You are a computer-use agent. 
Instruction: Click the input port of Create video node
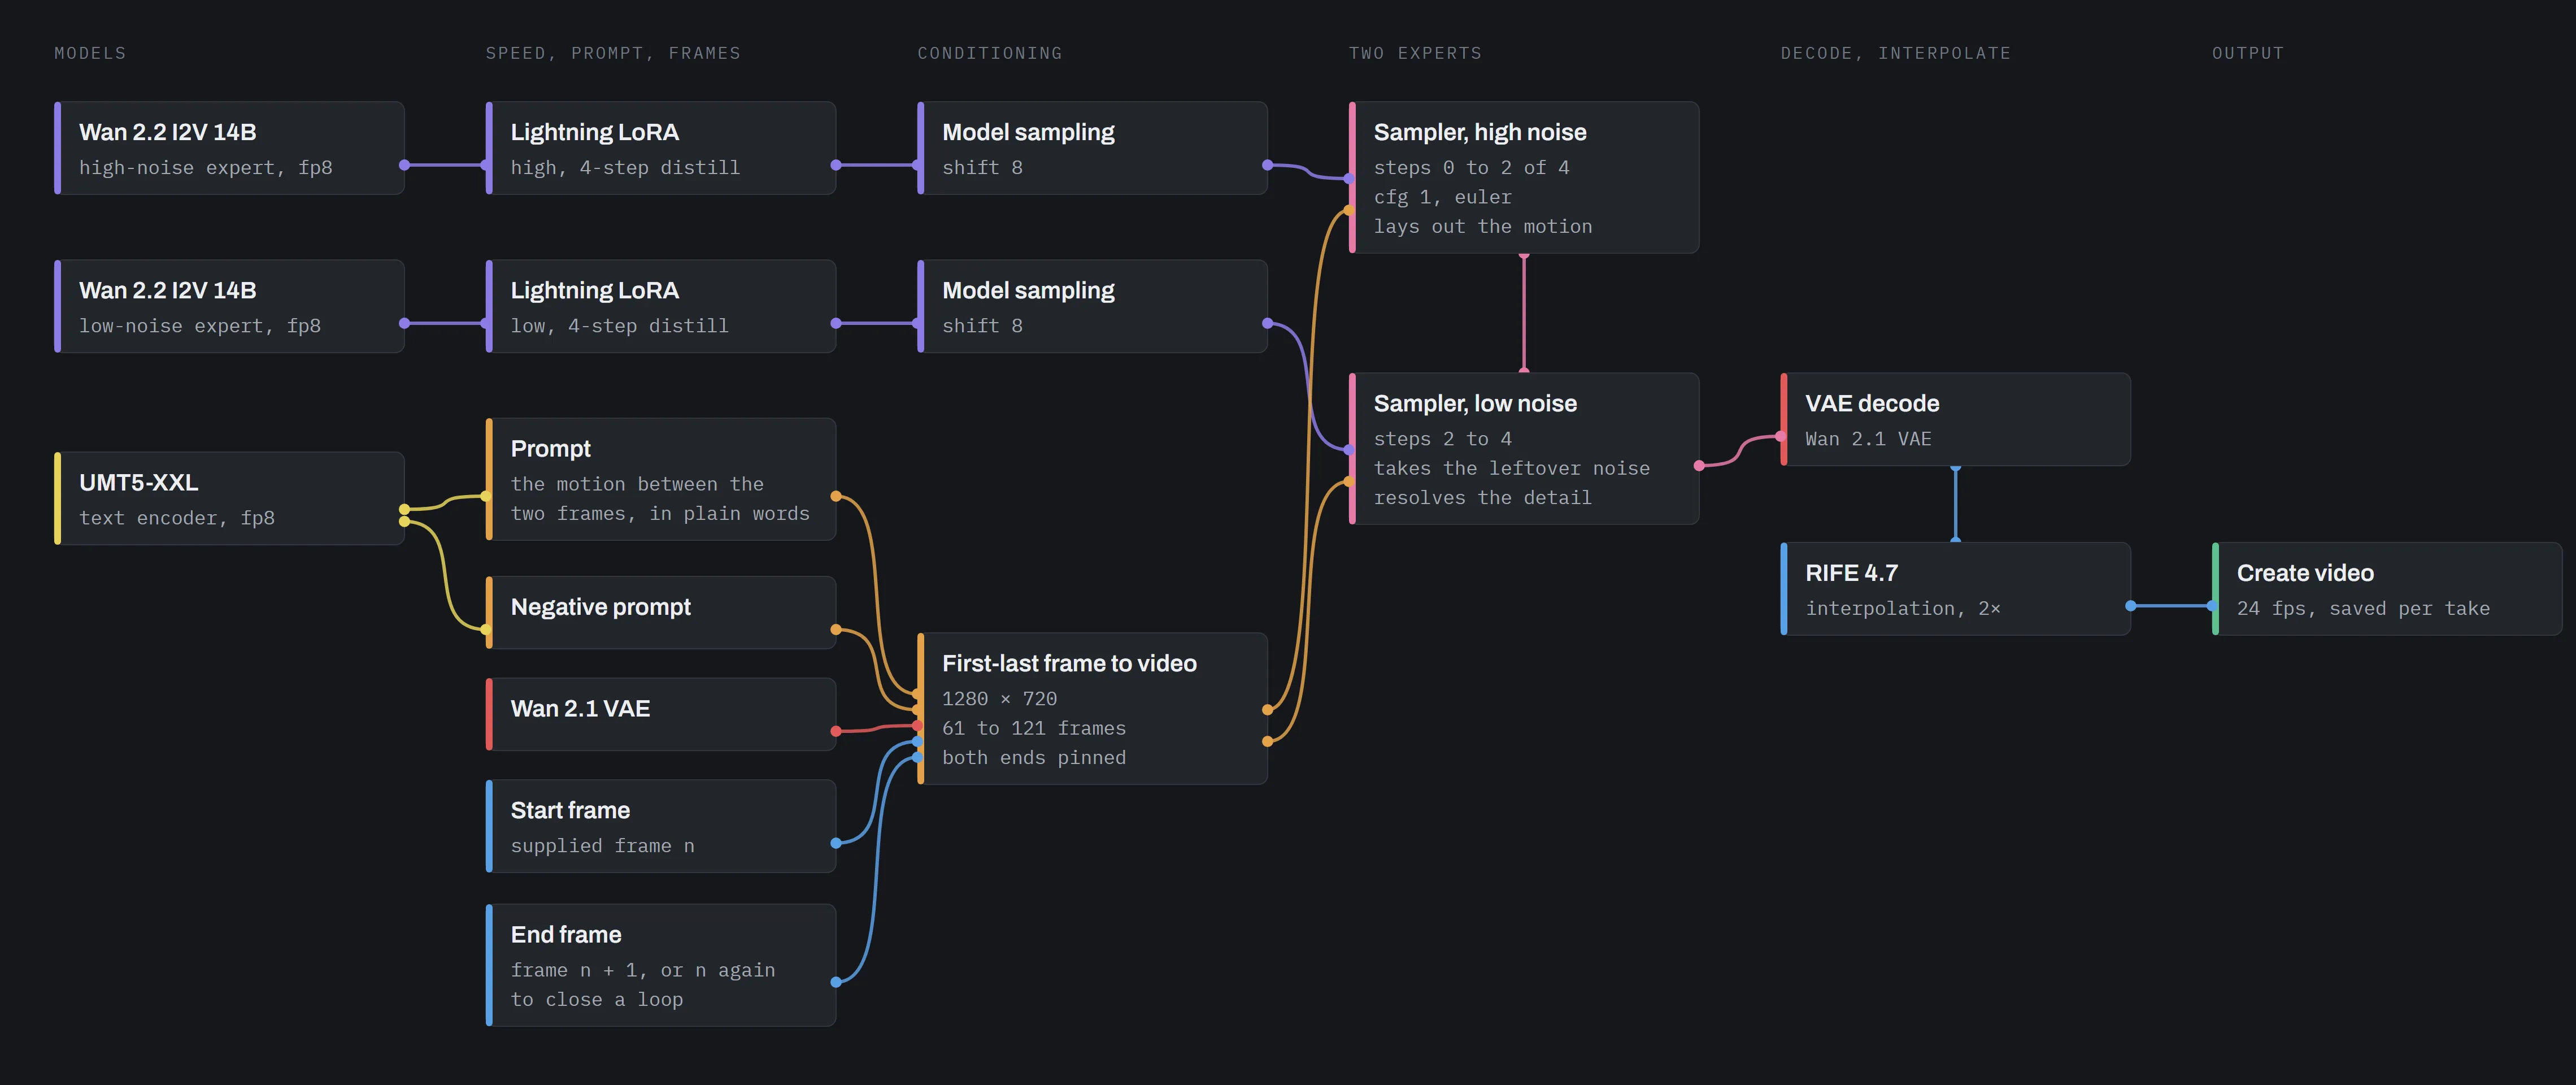point(2212,605)
